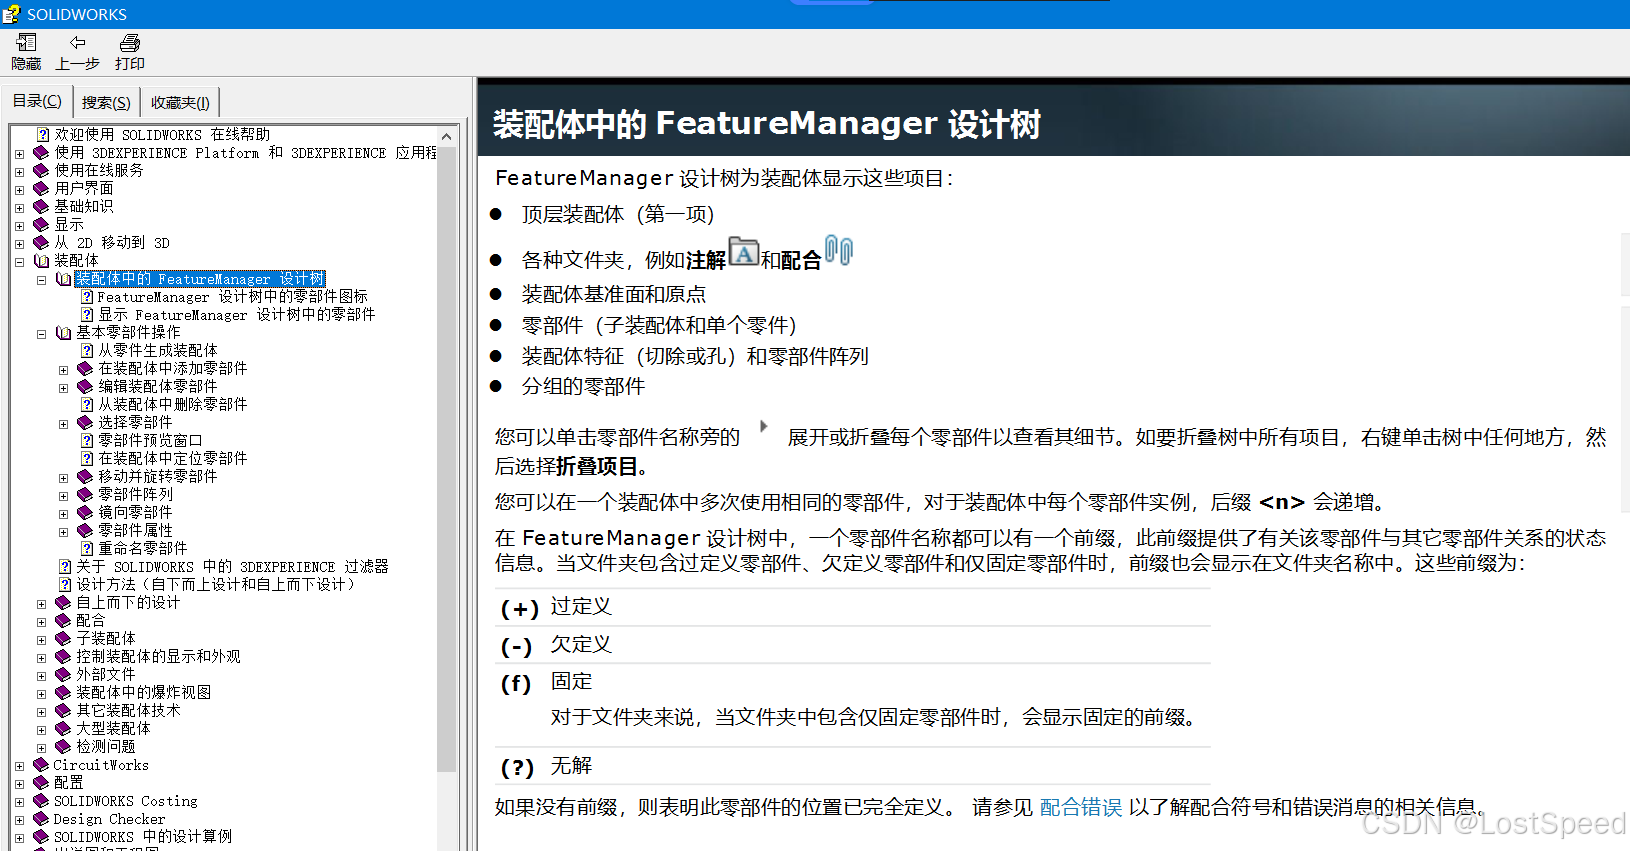Collapse the 装配体中的 FeatureManager 设计树 node
Viewport: 1630px width, 851px height.
coord(41,280)
